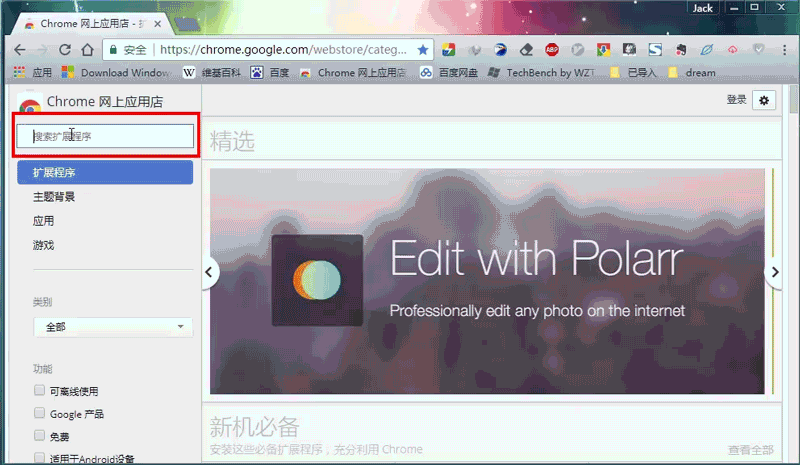The height and width of the screenshot is (465, 800).
Task: Click the secure lock 安全 indicator
Action: pos(128,50)
